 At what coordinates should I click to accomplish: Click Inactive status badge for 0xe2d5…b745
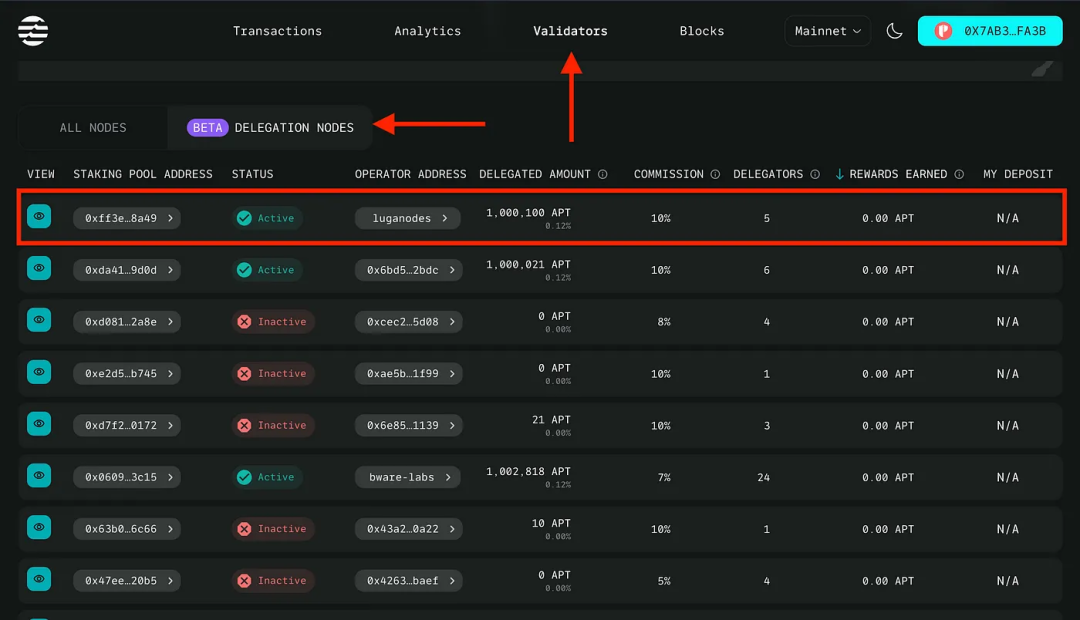273,373
